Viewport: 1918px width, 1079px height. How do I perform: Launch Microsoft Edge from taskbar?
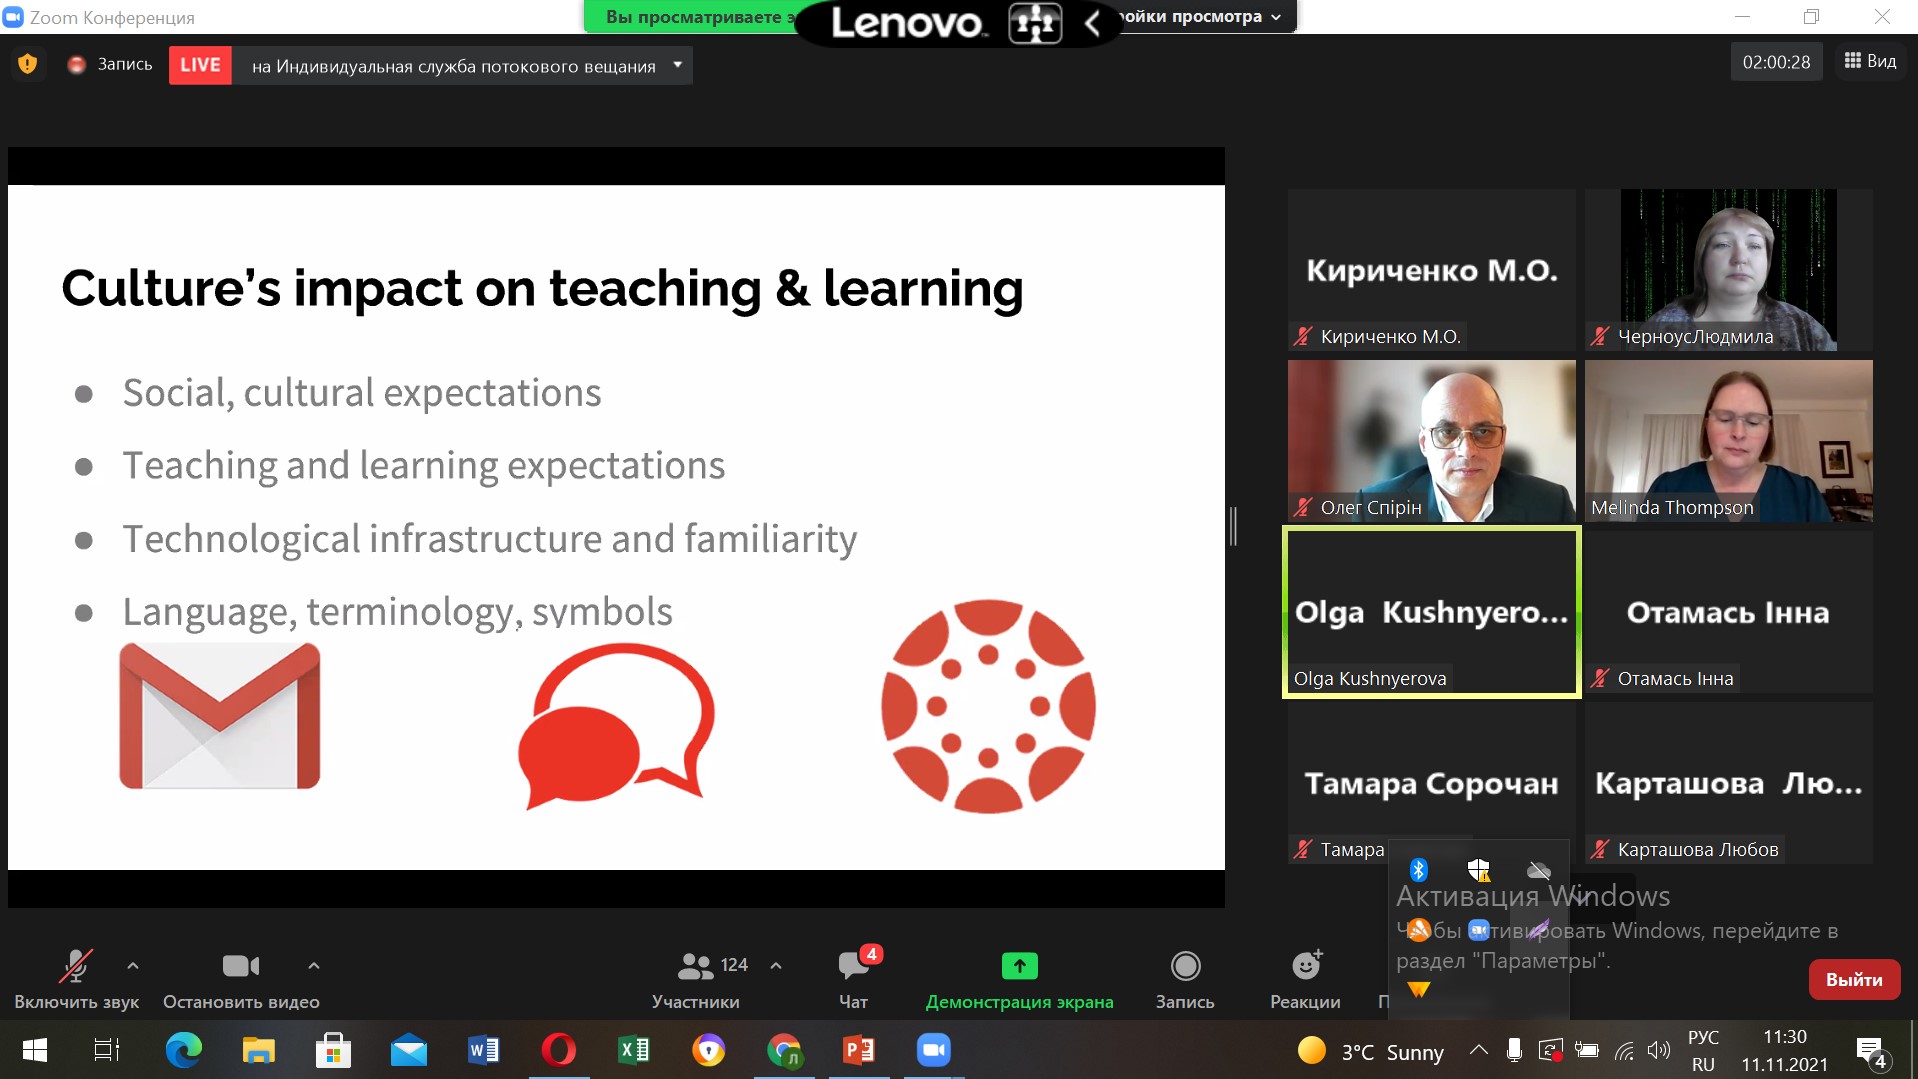pos(183,1050)
